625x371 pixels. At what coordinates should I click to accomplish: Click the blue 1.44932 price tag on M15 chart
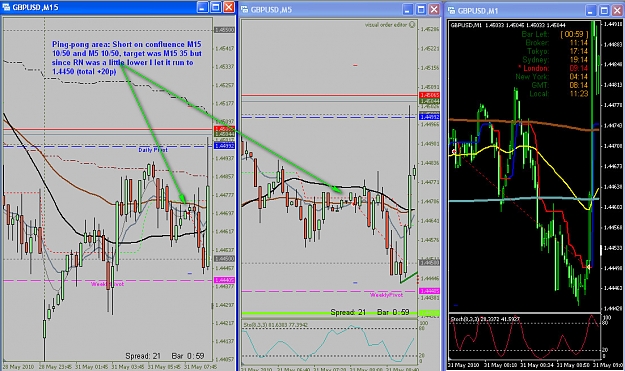tap(224, 146)
